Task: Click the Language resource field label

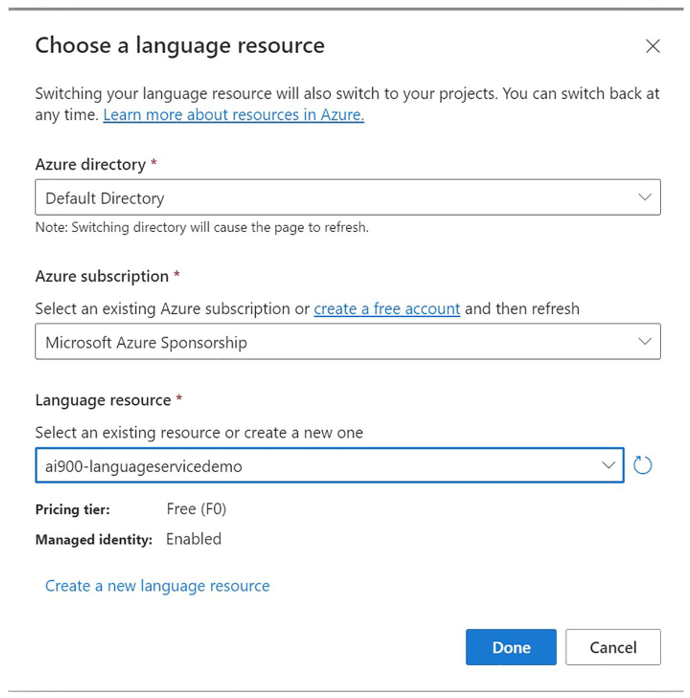Action: point(103,400)
